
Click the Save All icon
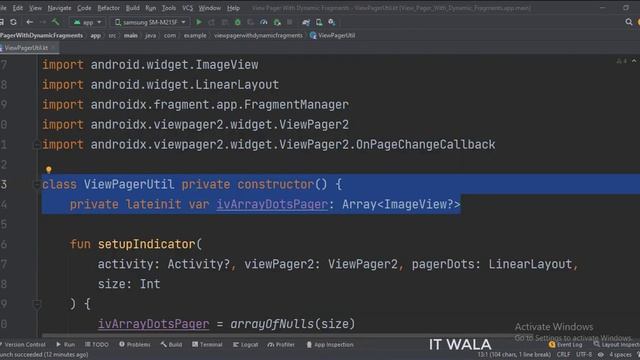[2, 22]
